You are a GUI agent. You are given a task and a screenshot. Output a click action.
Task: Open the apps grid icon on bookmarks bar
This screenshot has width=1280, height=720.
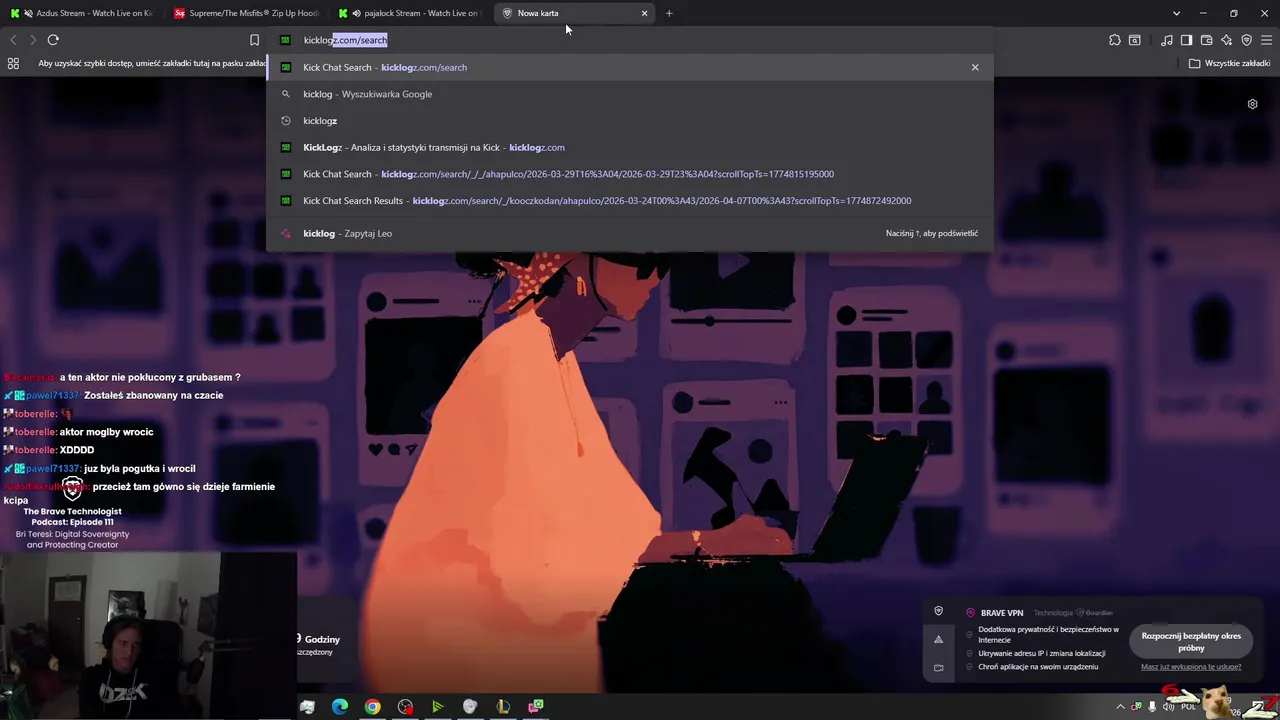pos(13,63)
